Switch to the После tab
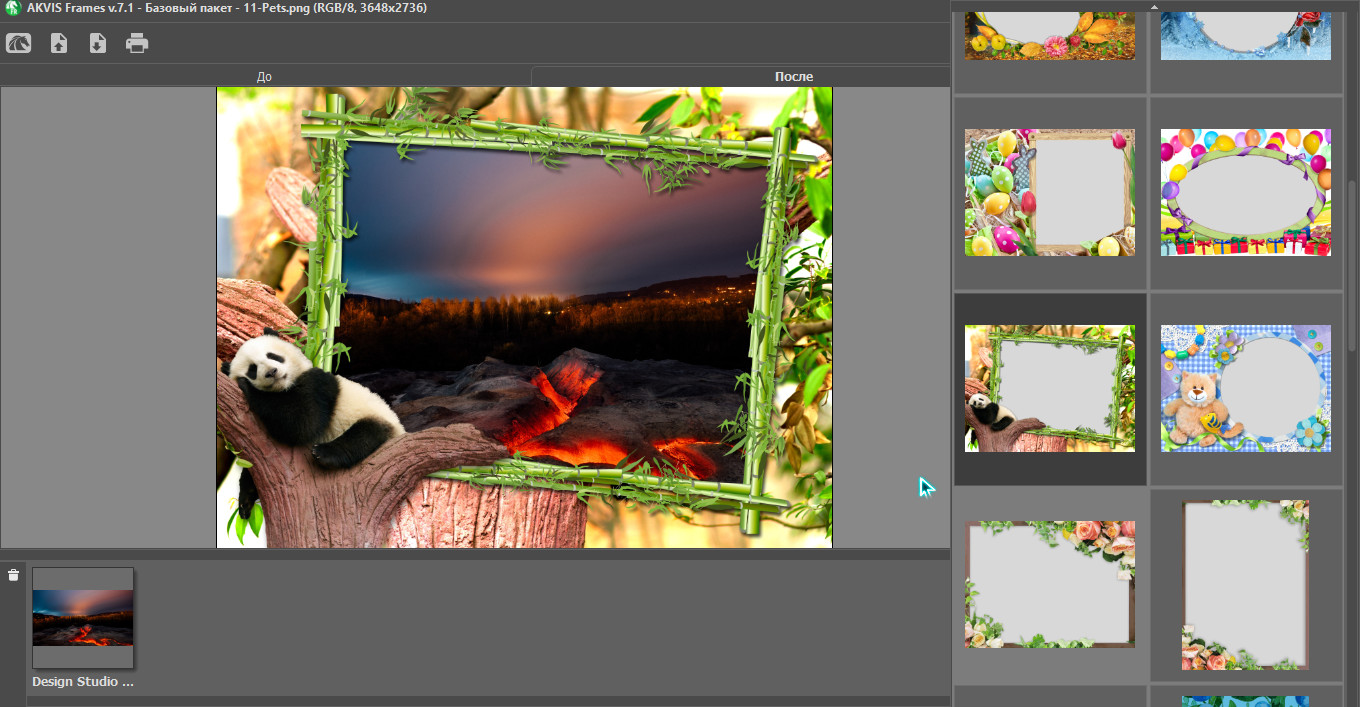This screenshot has height=707, width=1360. [793, 77]
